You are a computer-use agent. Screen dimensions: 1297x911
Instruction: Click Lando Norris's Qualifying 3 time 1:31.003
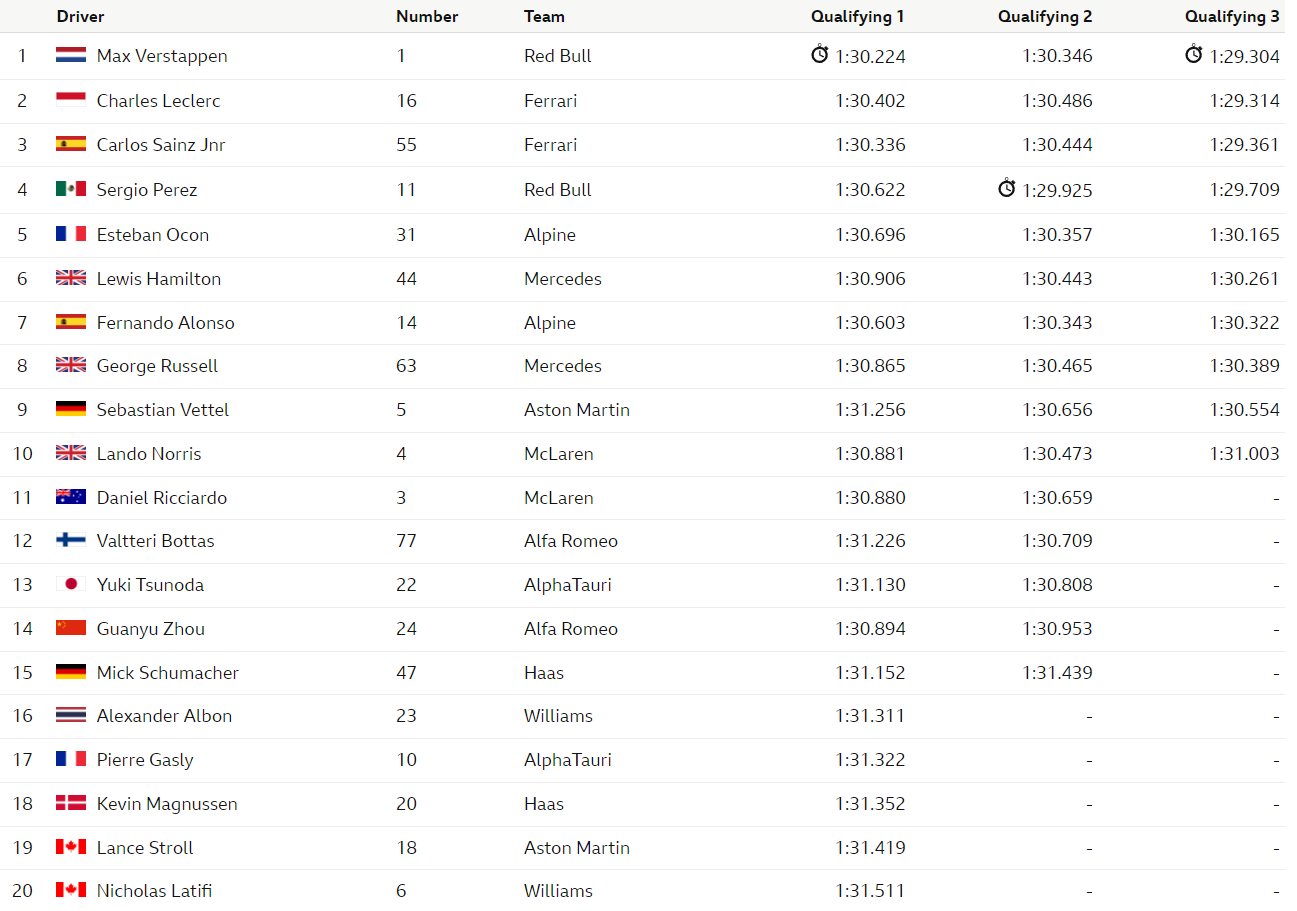(1244, 453)
